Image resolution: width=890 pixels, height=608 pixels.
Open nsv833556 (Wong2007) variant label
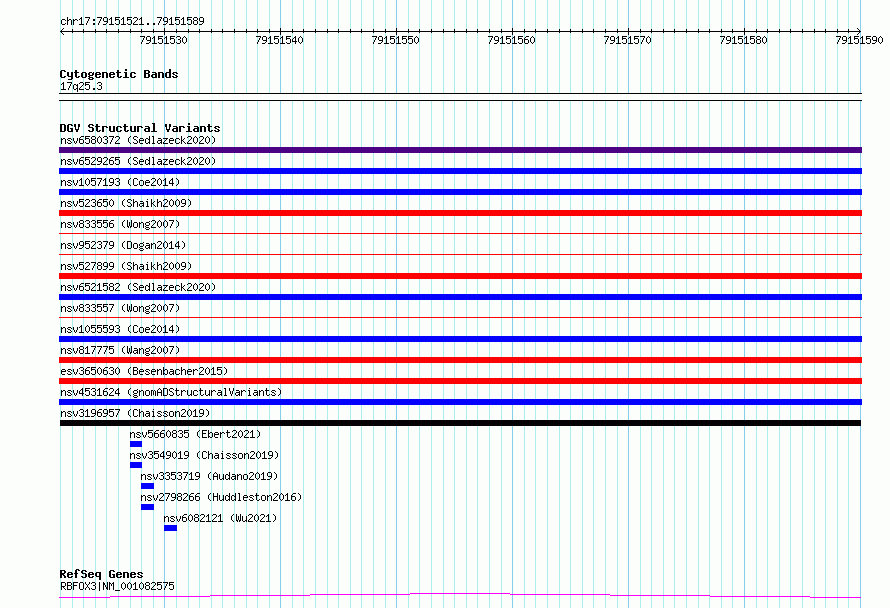pyautogui.click(x=120, y=224)
